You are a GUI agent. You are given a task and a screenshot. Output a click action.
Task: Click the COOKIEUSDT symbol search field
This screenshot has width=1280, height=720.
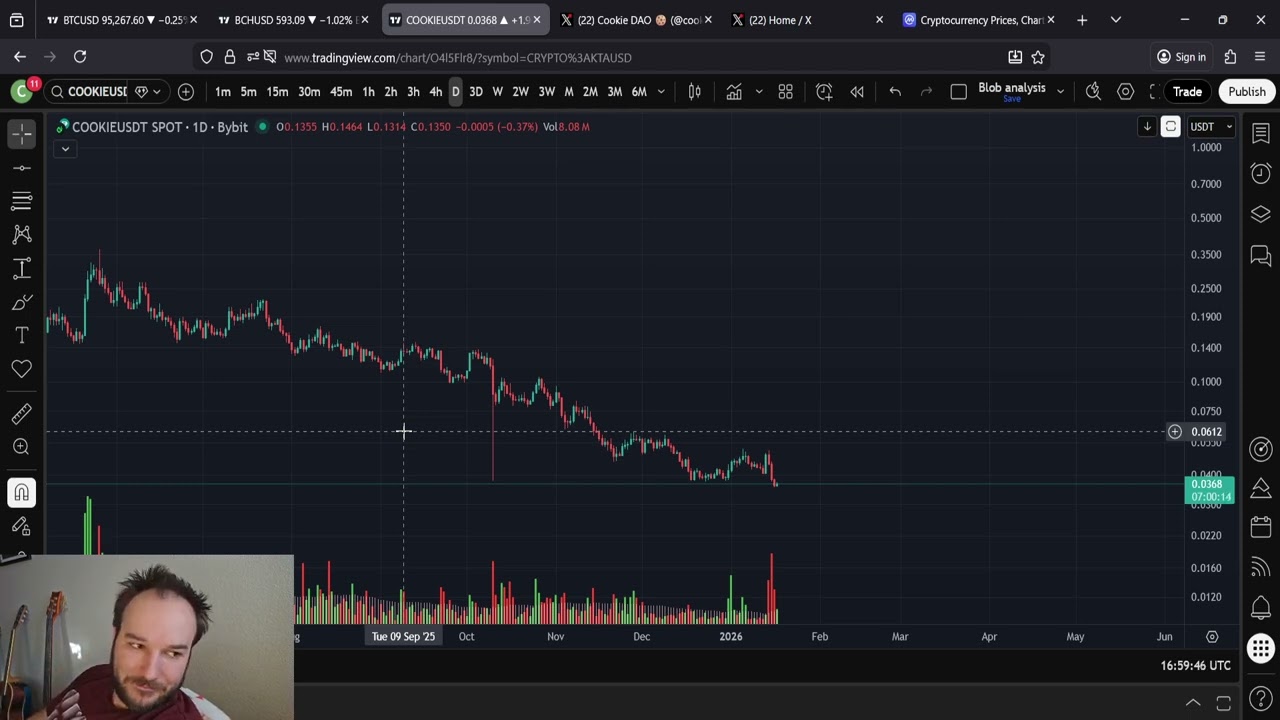click(88, 92)
